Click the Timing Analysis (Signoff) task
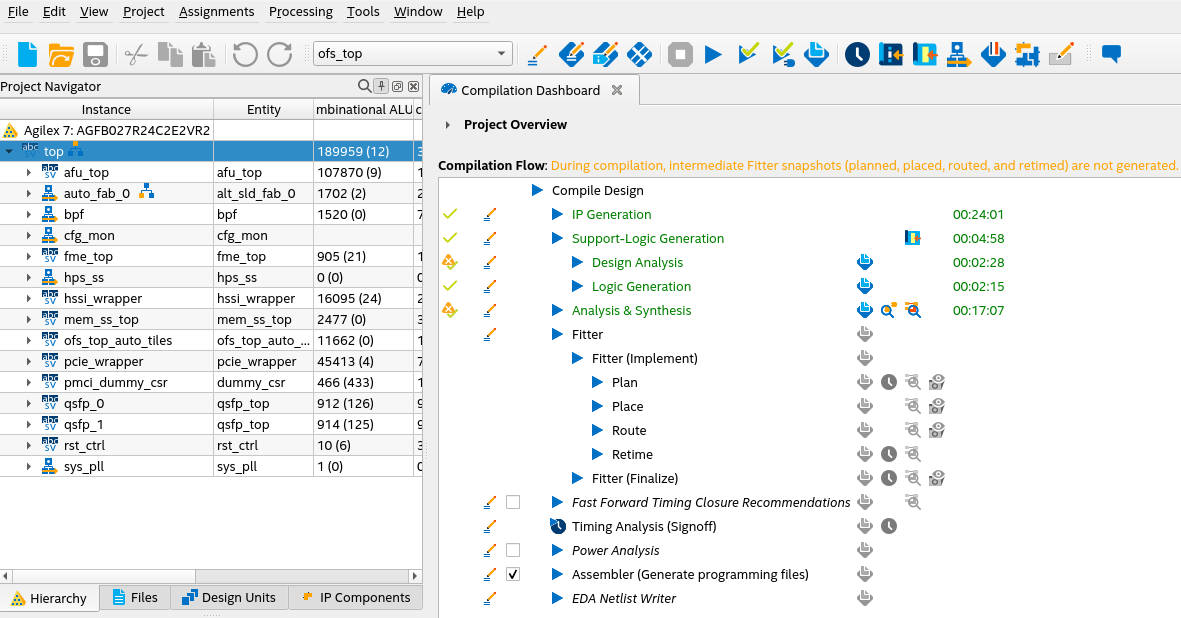Viewport: 1181px width, 618px height. click(643, 527)
